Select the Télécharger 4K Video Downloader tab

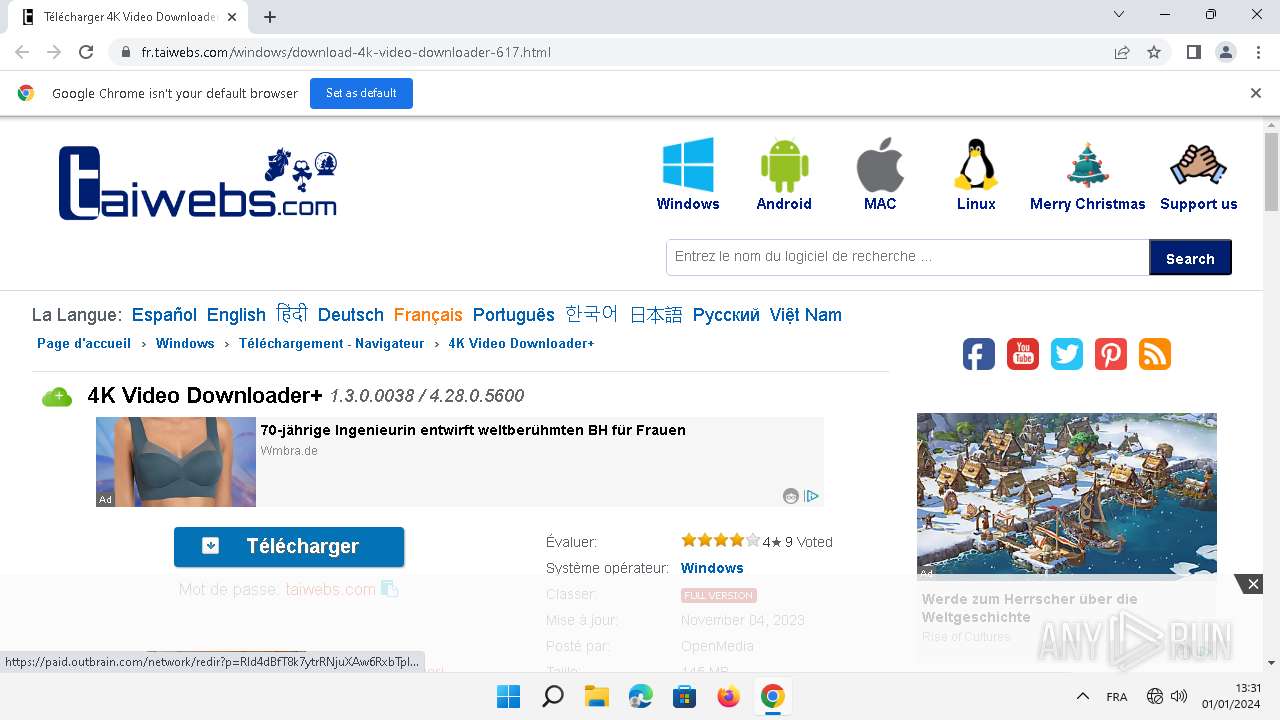130,17
